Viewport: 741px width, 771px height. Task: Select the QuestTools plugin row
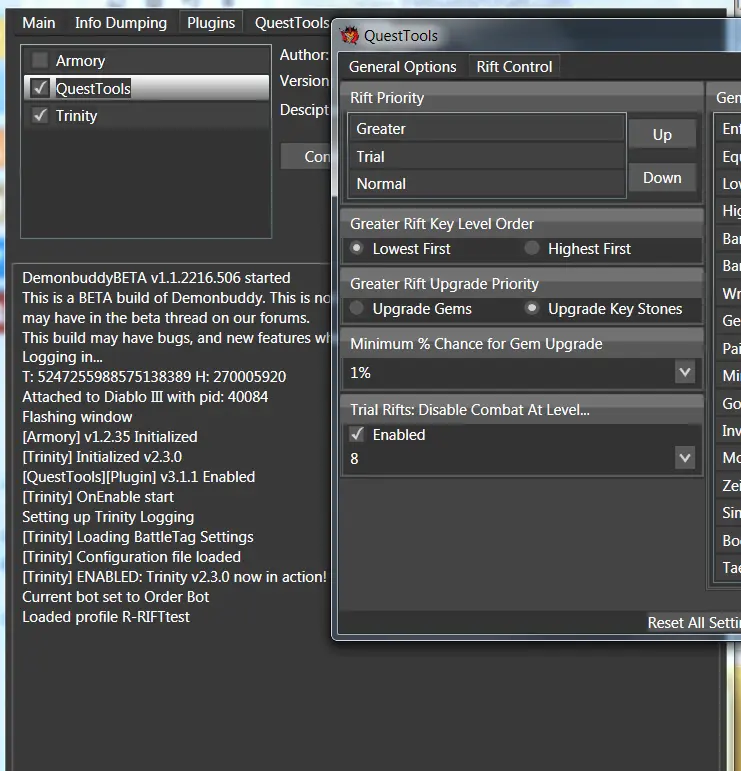click(147, 88)
